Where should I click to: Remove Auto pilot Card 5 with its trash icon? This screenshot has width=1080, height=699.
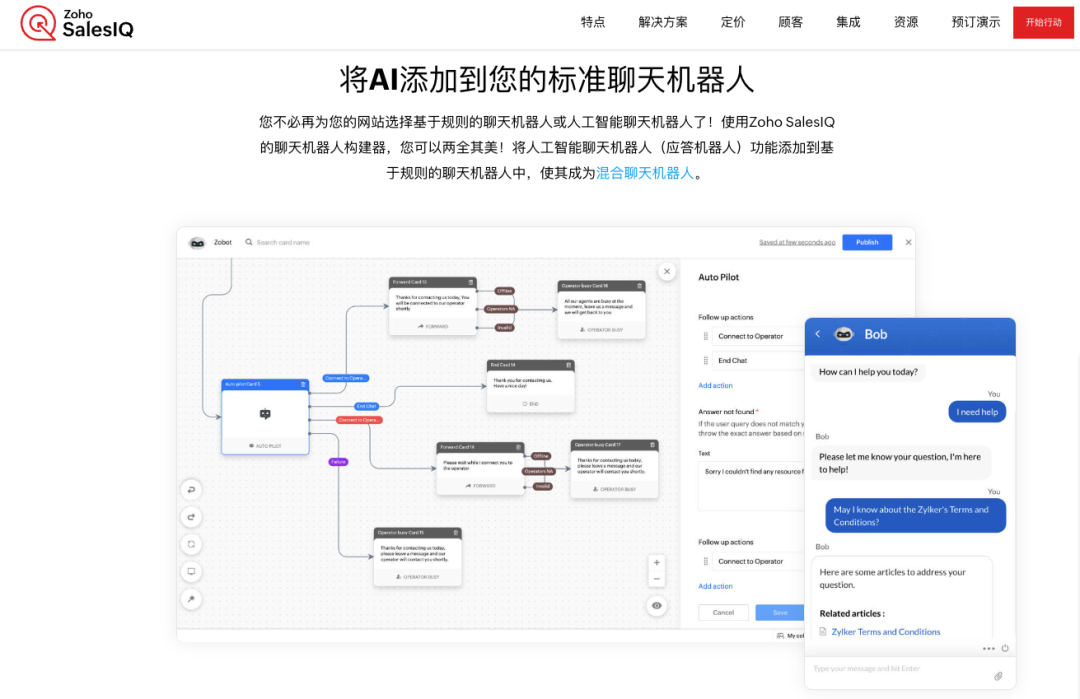[303, 384]
